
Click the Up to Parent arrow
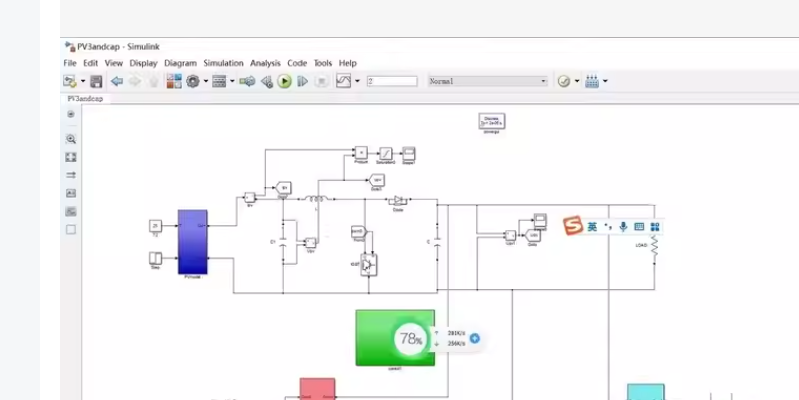153,81
